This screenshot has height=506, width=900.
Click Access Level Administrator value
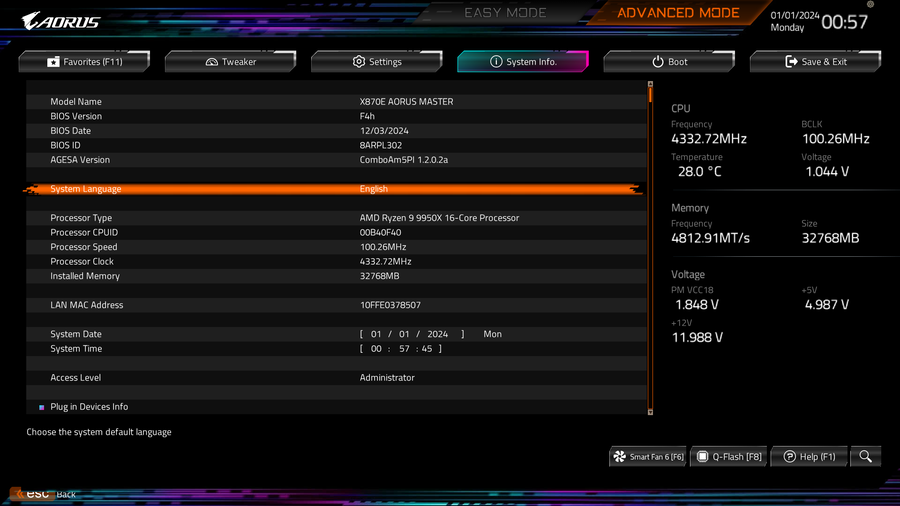coord(387,377)
